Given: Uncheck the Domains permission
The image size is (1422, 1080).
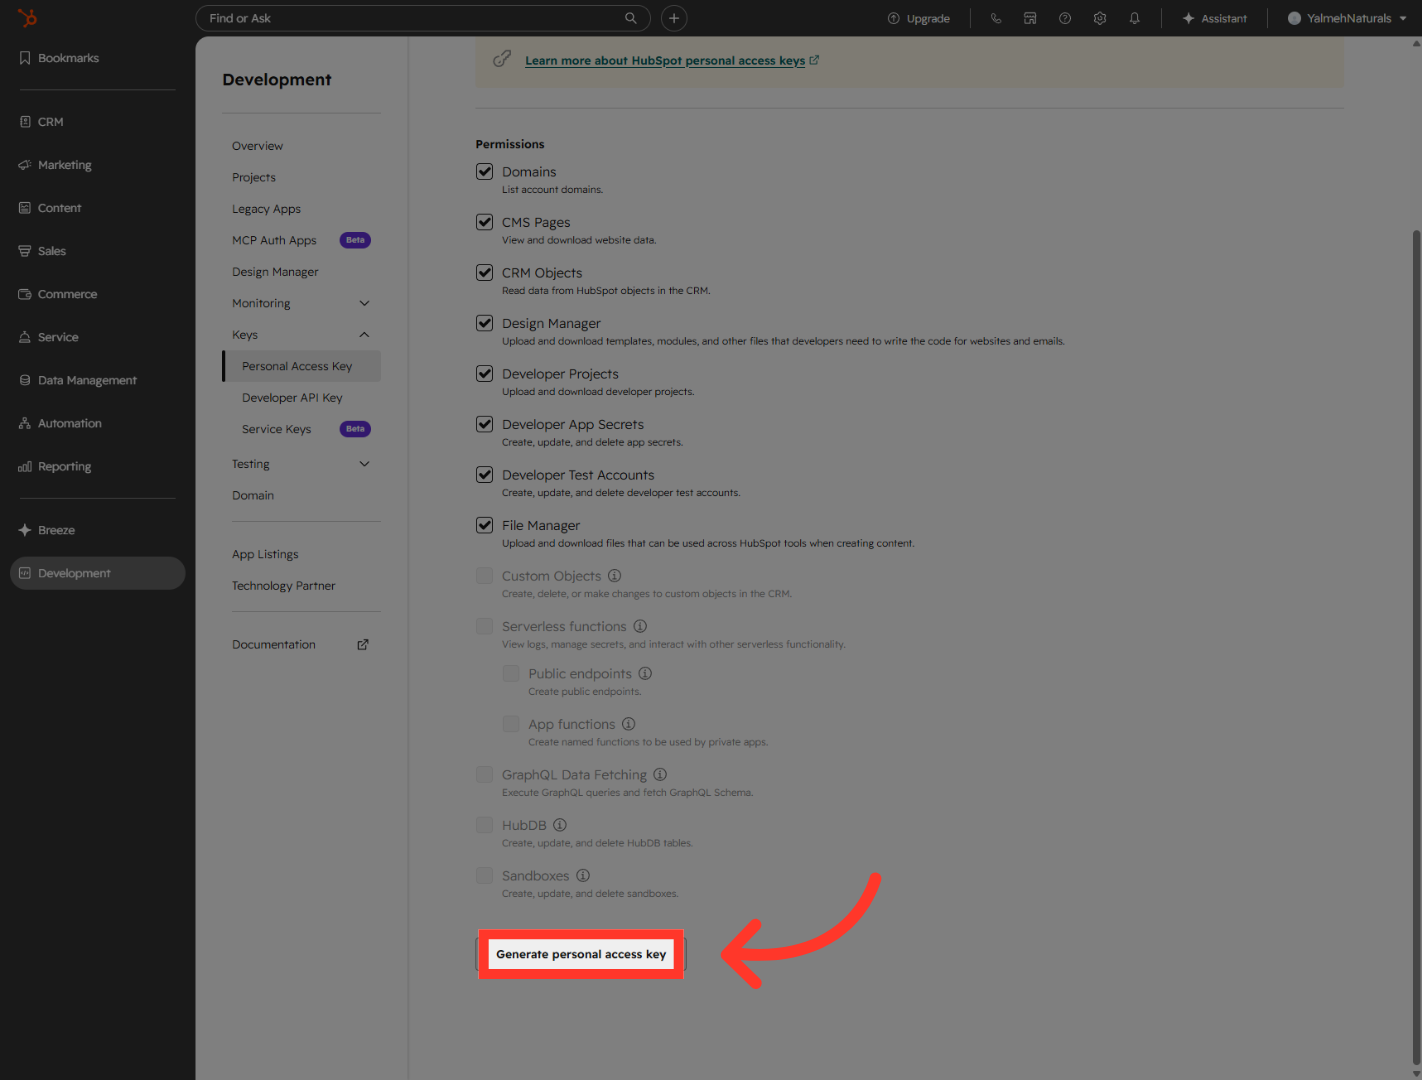Looking at the screenshot, I should coord(485,171).
